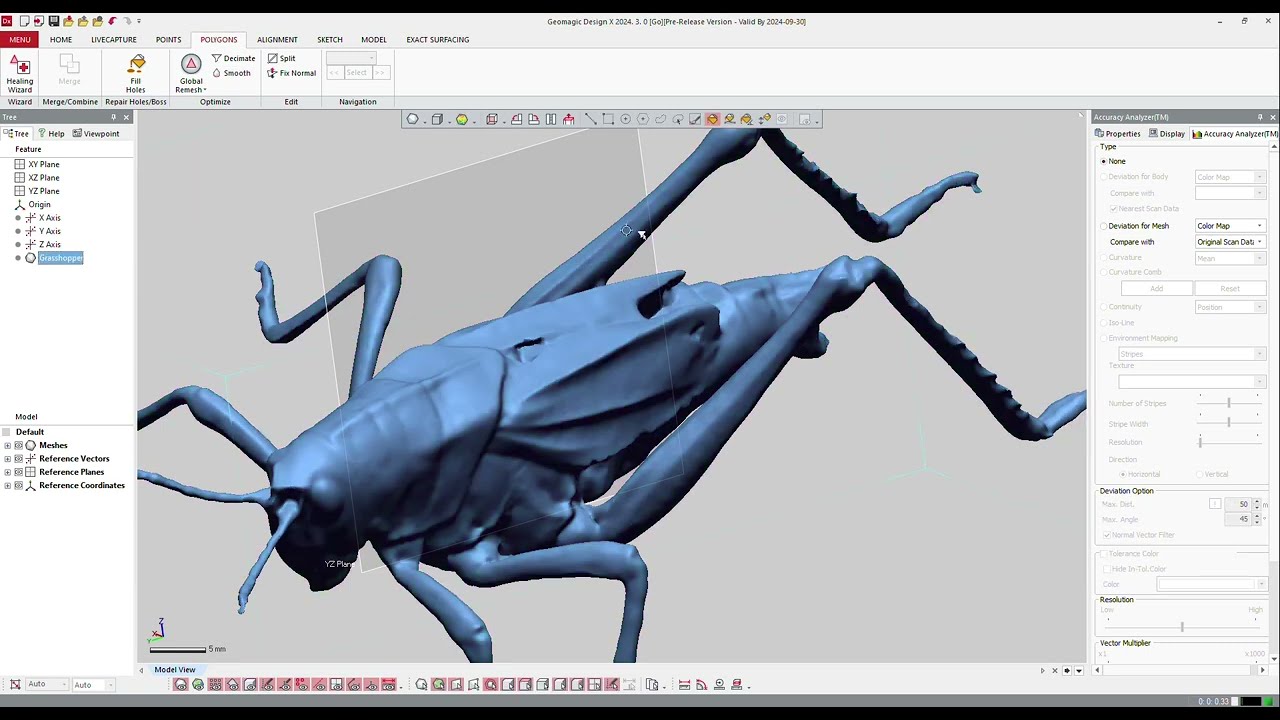
Task: Click the section view icon in viewport toolbar
Action: (x=551, y=119)
